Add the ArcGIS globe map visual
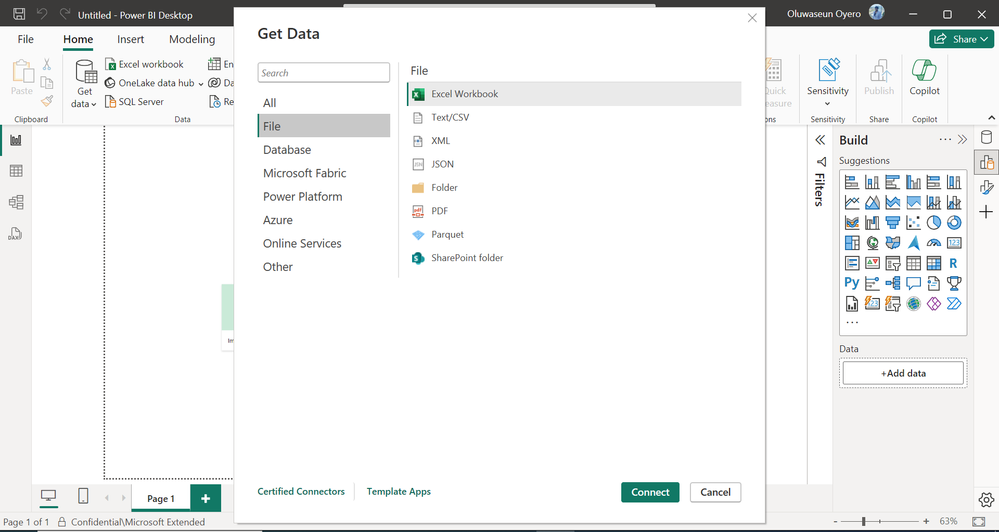Image resolution: width=999 pixels, height=532 pixels. [x=913, y=303]
